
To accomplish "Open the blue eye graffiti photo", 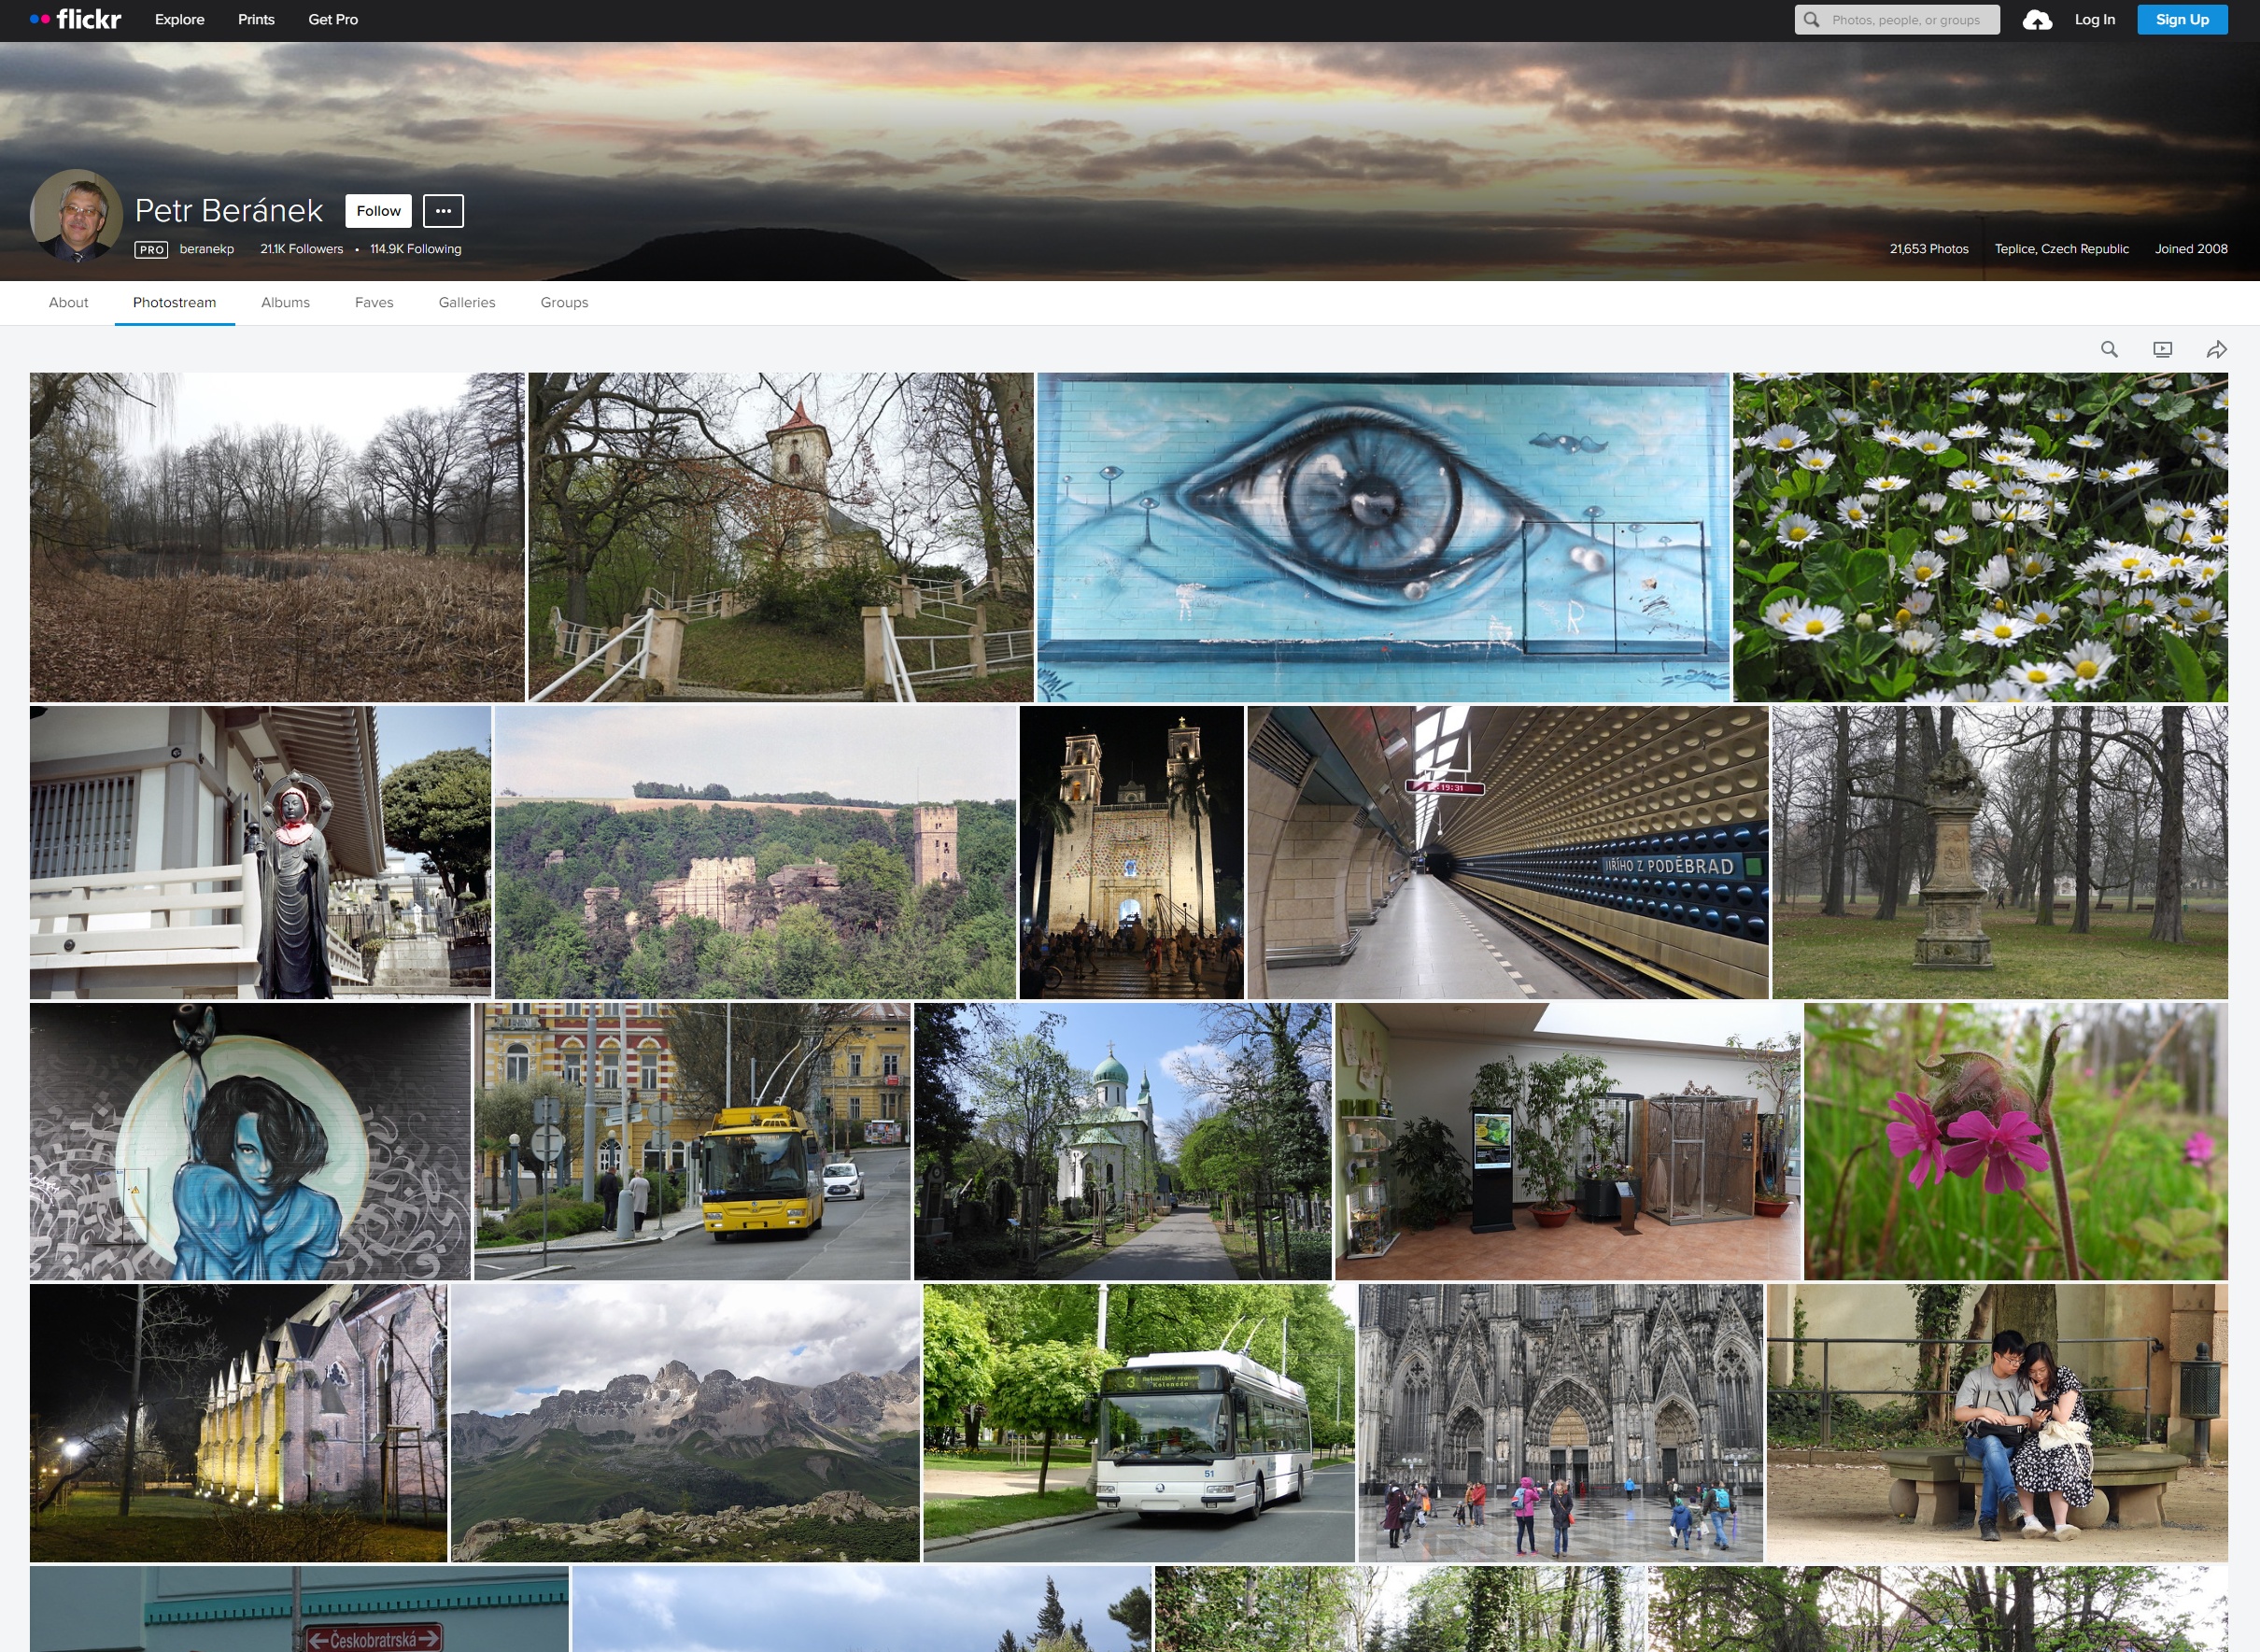I will [1382, 537].
